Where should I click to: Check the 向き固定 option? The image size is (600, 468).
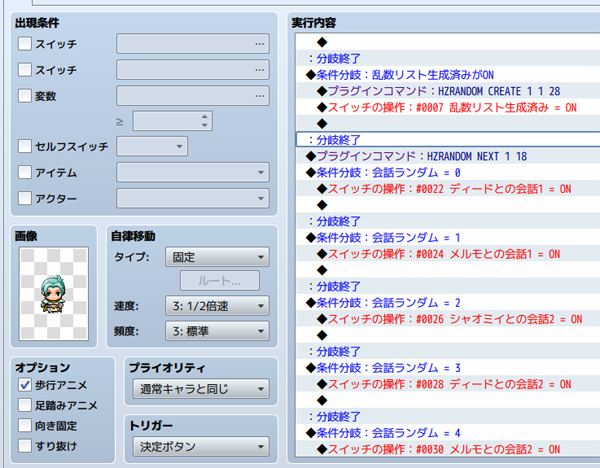(25, 425)
